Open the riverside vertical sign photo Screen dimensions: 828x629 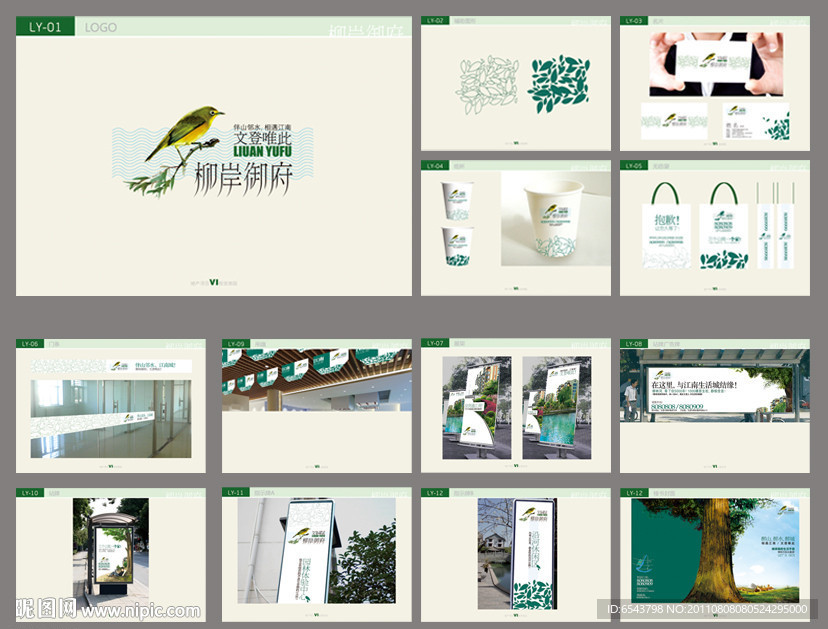click(518, 553)
